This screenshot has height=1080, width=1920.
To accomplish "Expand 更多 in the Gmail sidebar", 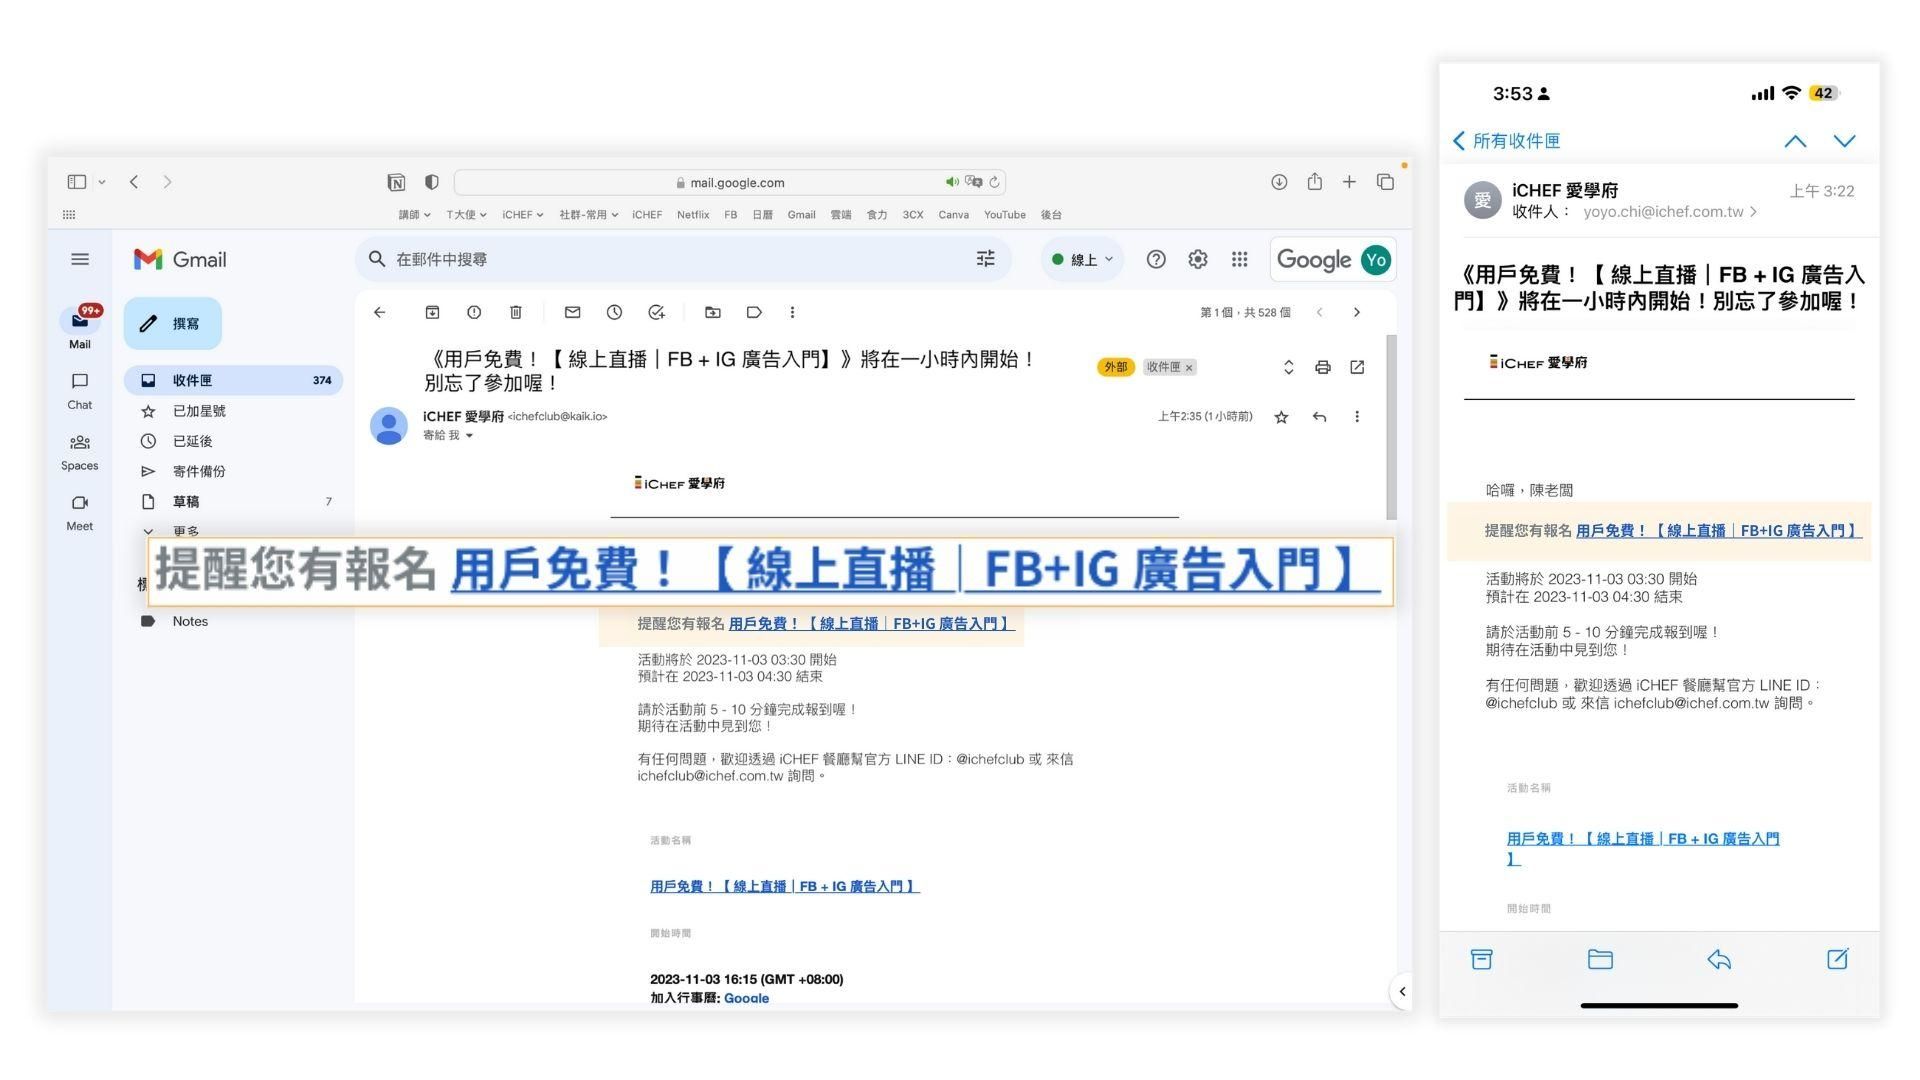I will (185, 530).
